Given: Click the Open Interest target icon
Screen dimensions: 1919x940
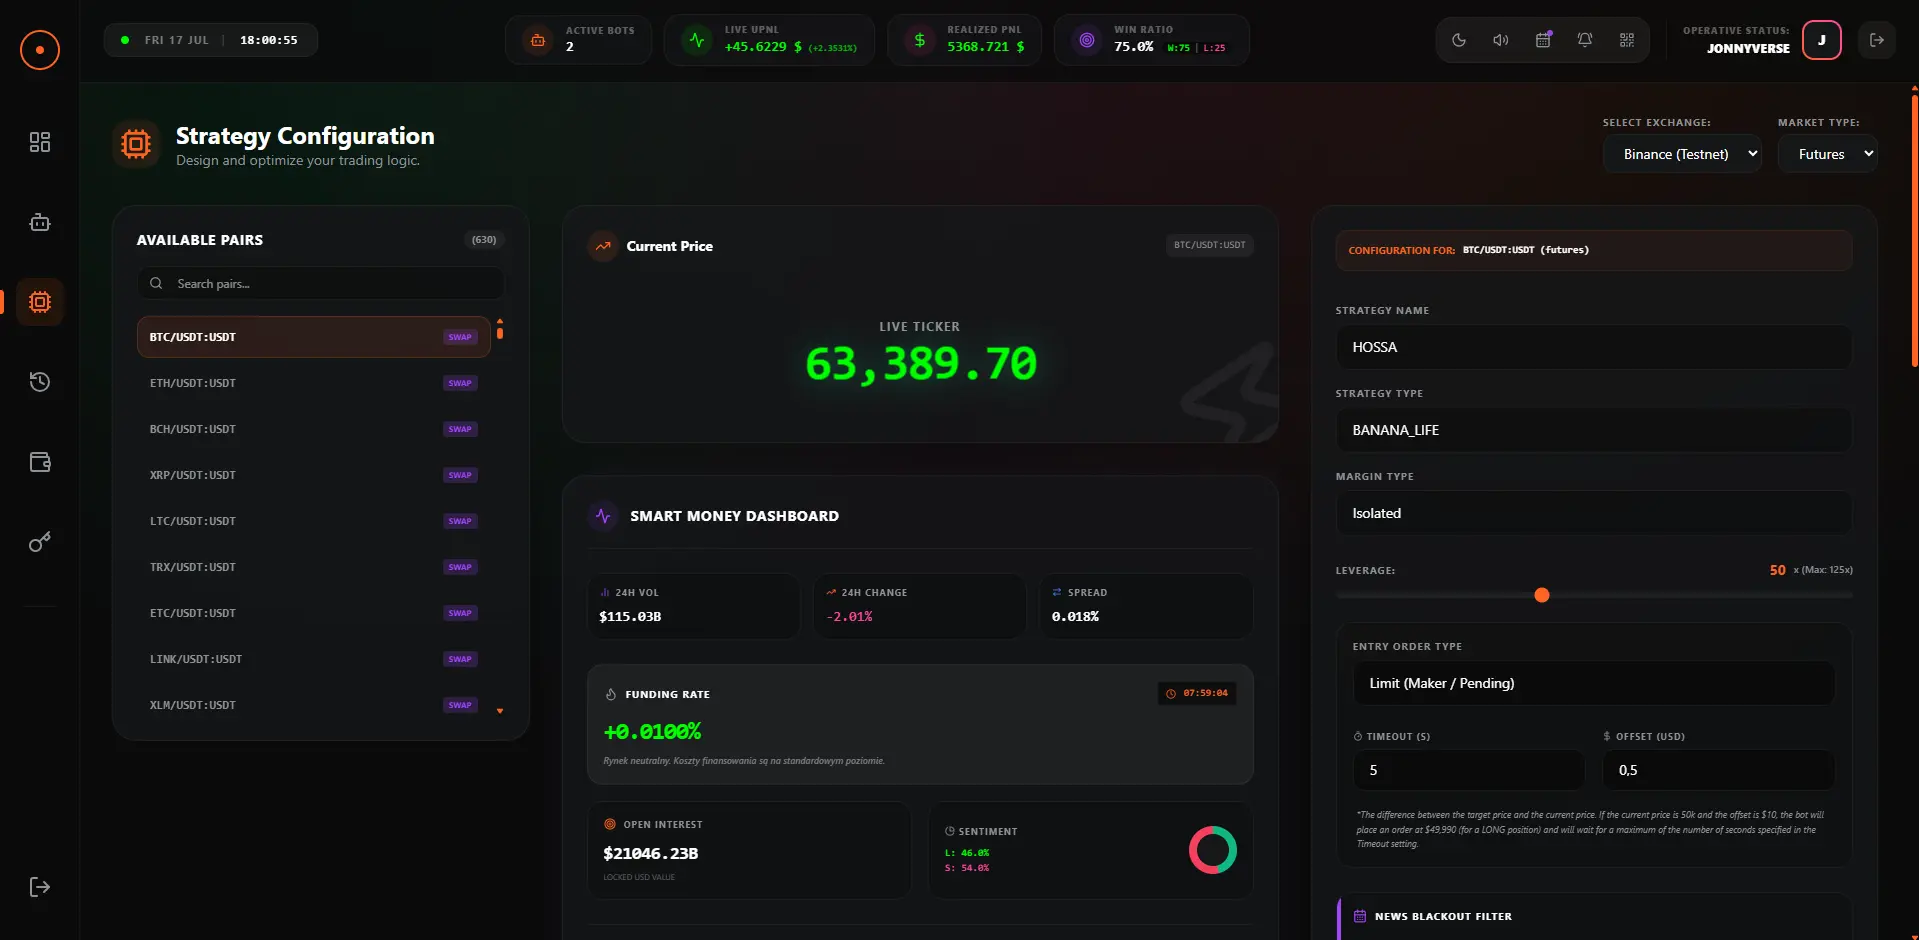Looking at the screenshot, I should pyautogui.click(x=610, y=824).
